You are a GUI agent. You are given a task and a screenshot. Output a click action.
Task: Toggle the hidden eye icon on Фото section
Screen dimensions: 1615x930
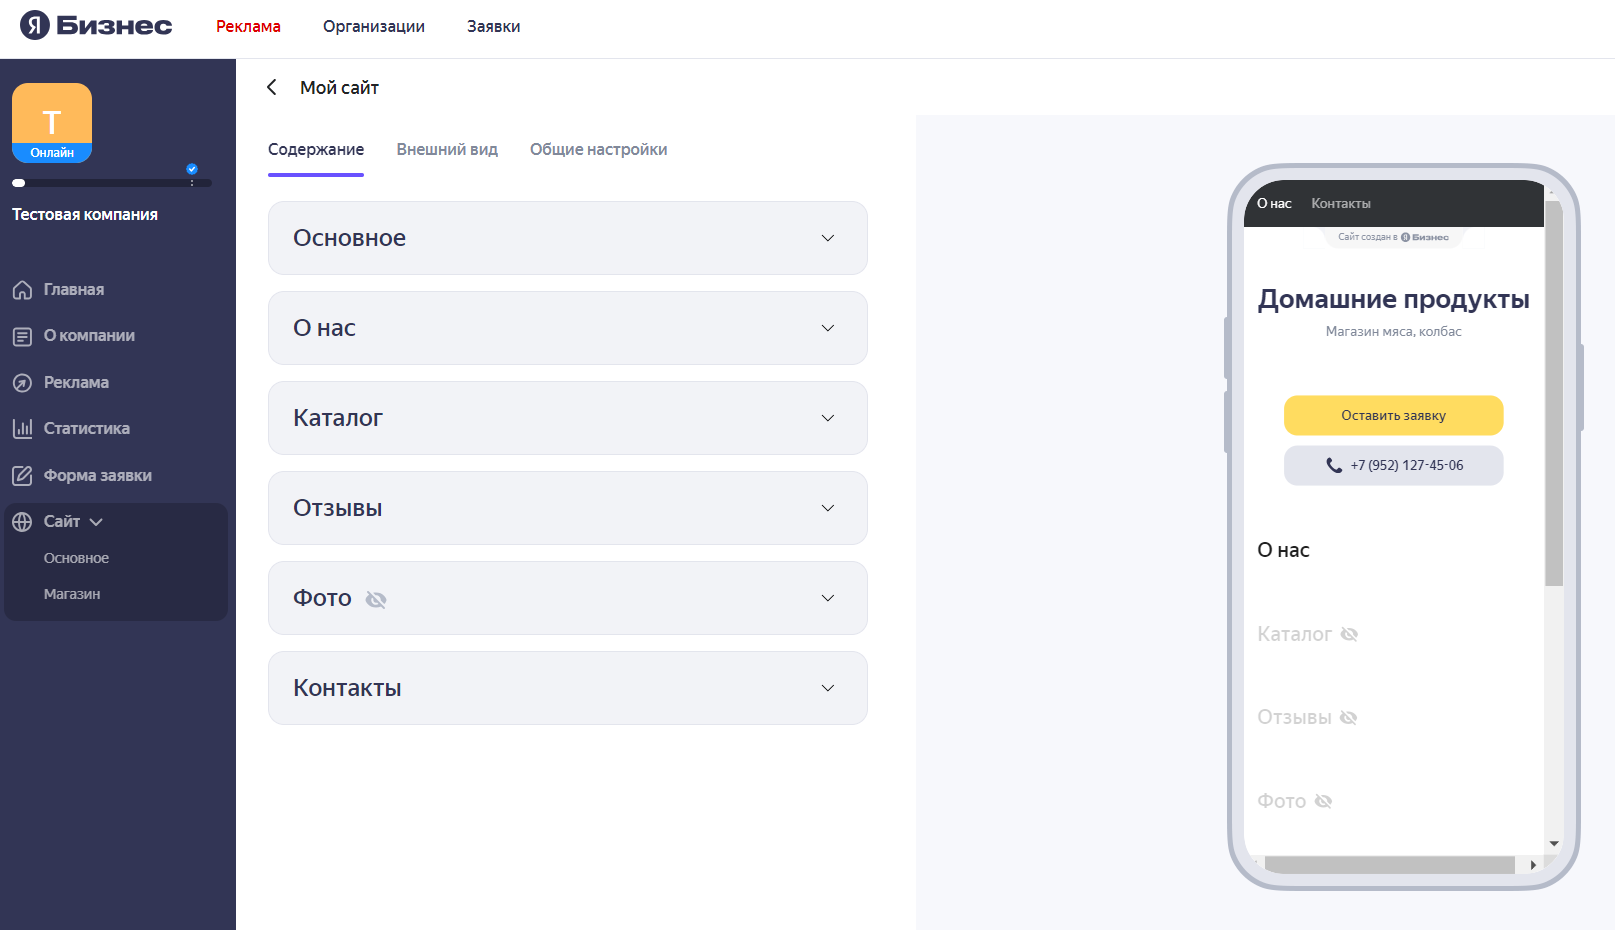coord(376,599)
